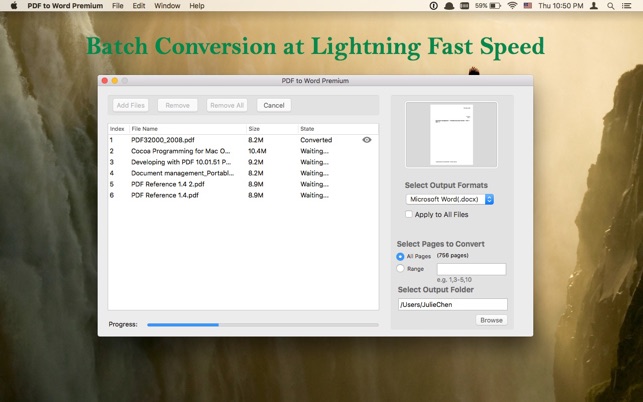
Task: Select the Document management_Portabl... row
Action: (243, 173)
